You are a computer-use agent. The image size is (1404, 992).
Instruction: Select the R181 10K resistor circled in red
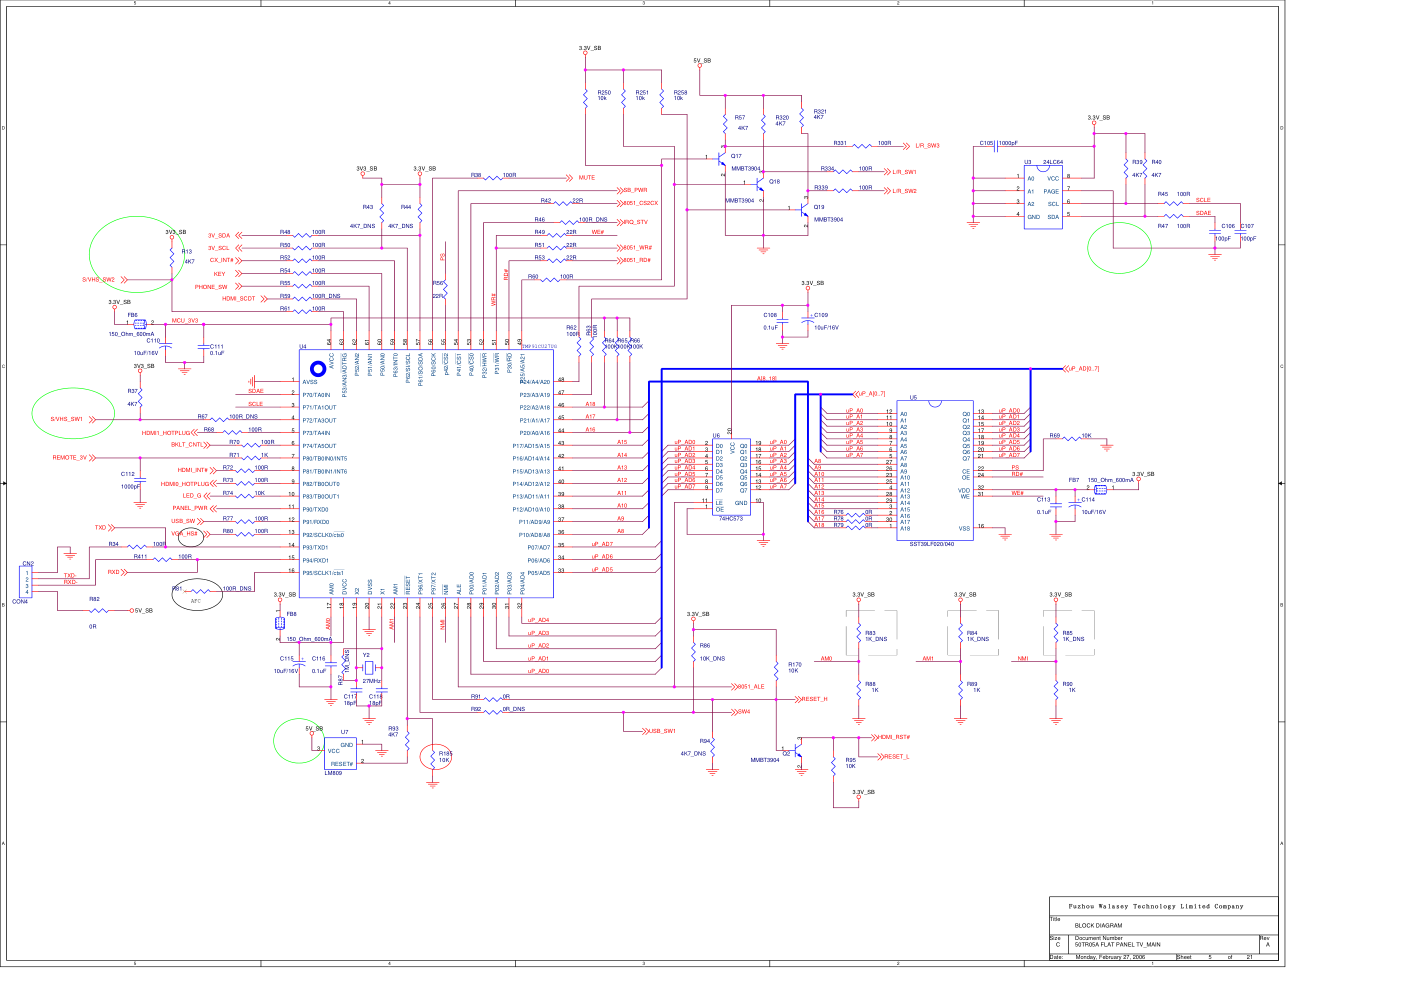point(440,758)
